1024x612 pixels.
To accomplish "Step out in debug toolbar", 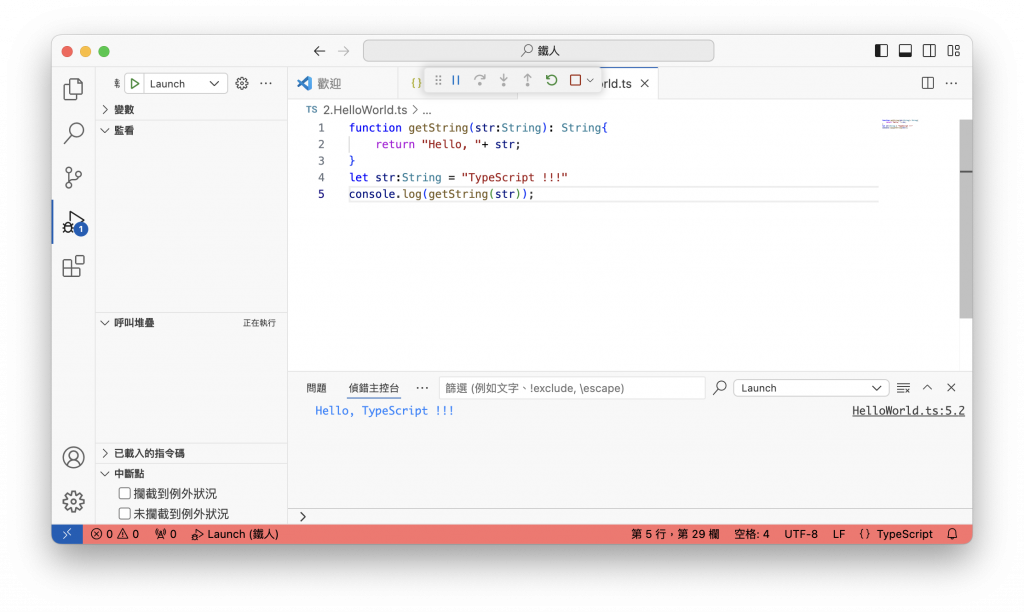I will (x=527, y=80).
